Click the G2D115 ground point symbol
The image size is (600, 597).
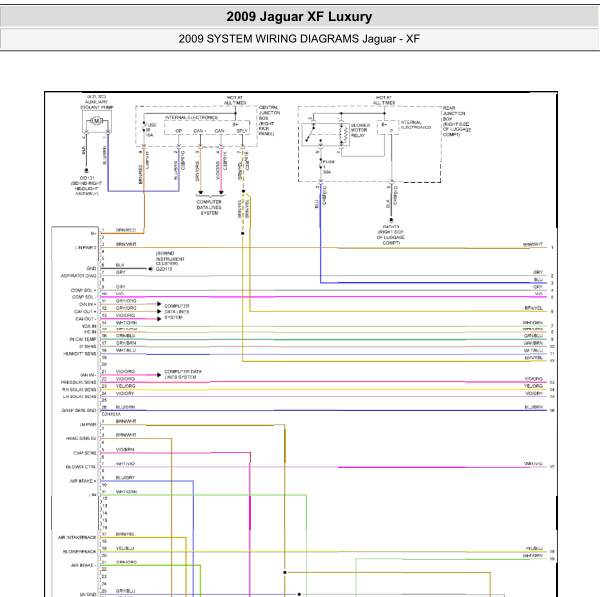[150, 269]
